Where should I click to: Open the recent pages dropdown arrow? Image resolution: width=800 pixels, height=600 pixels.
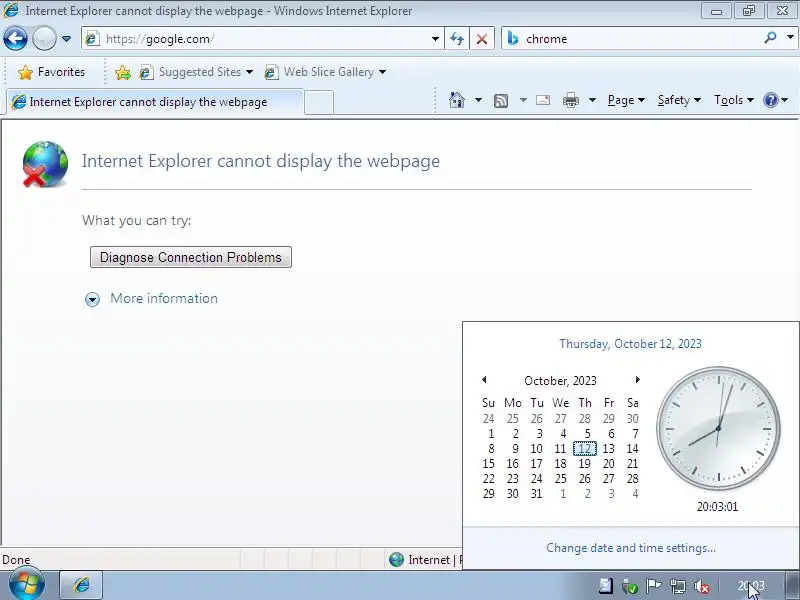pos(66,39)
